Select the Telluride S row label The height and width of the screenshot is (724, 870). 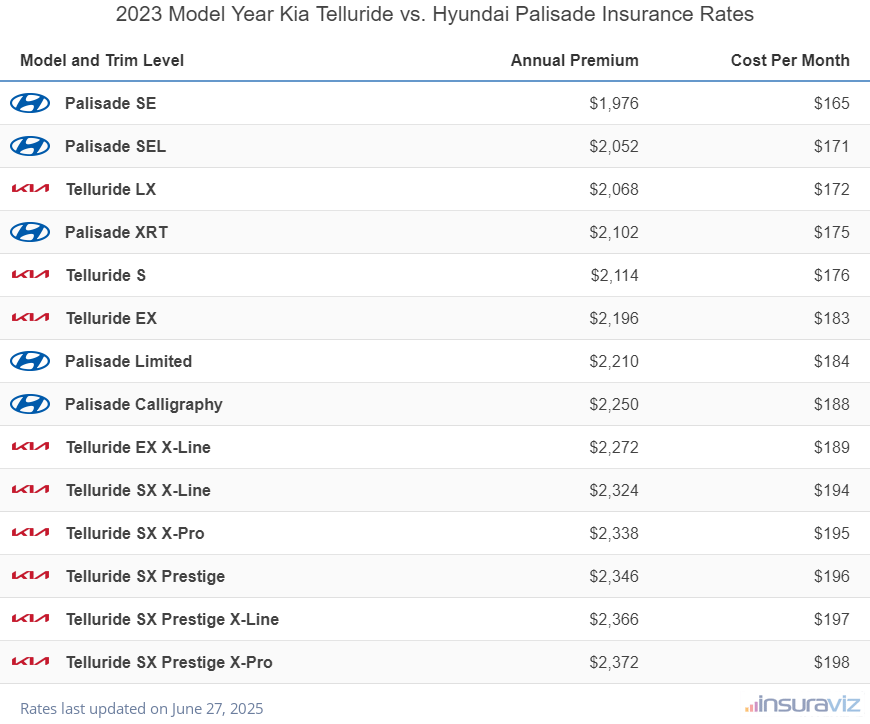[x=106, y=275]
